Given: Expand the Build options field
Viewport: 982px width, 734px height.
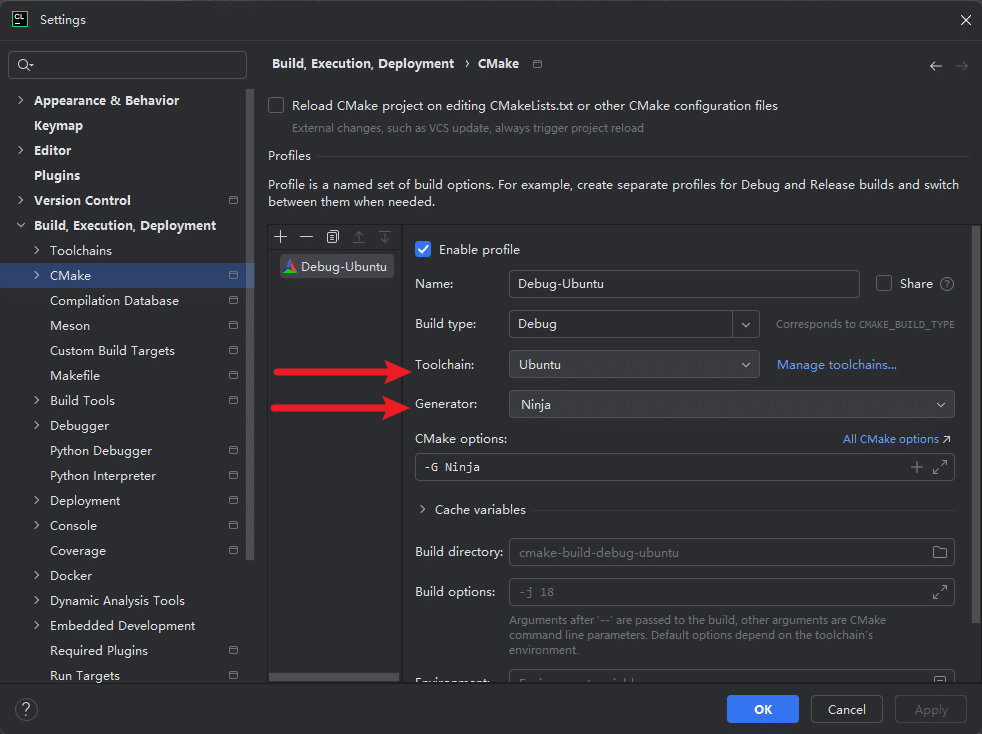Looking at the screenshot, I should (x=939, y=592).
